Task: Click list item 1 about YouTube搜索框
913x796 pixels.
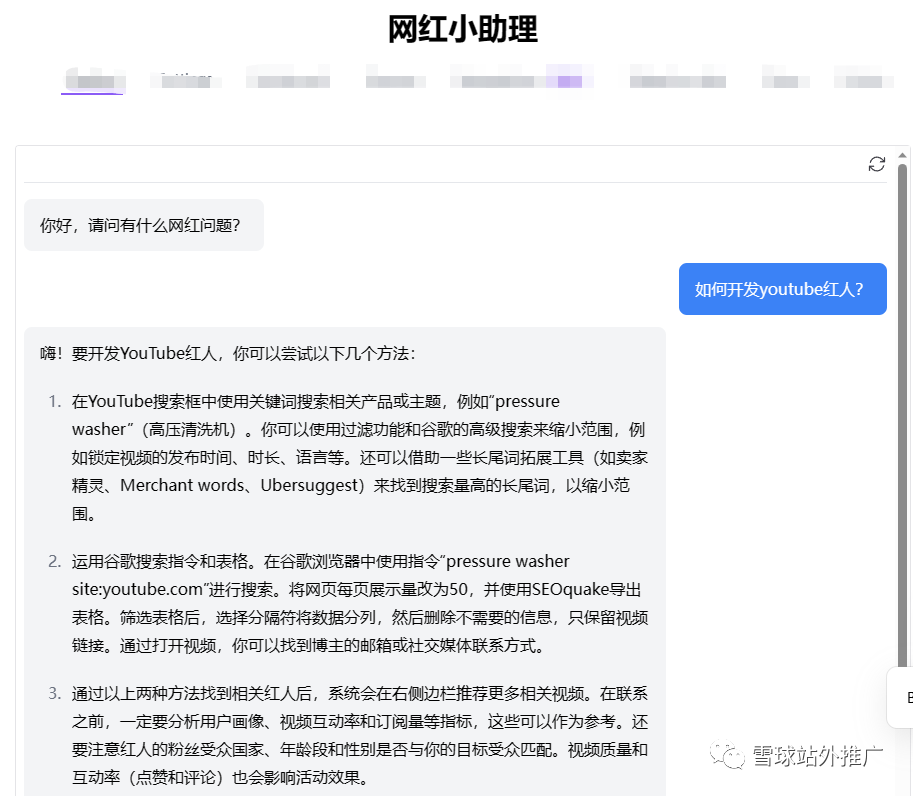Action: 359,457
